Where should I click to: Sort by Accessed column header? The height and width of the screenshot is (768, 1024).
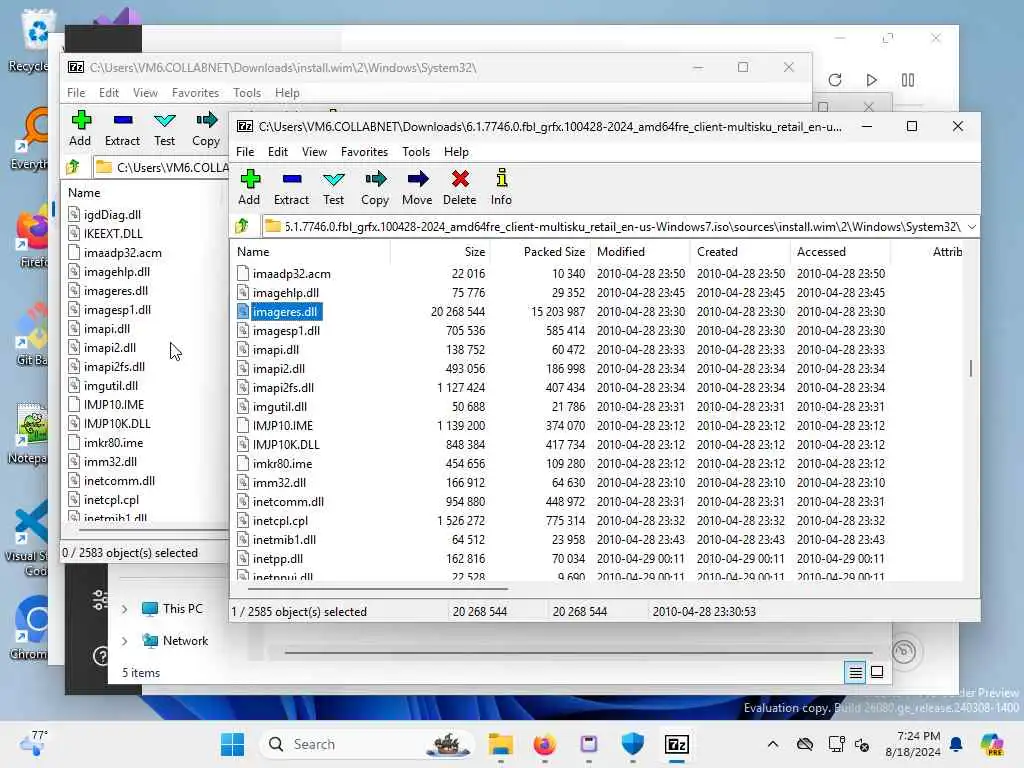pos(840,251)
